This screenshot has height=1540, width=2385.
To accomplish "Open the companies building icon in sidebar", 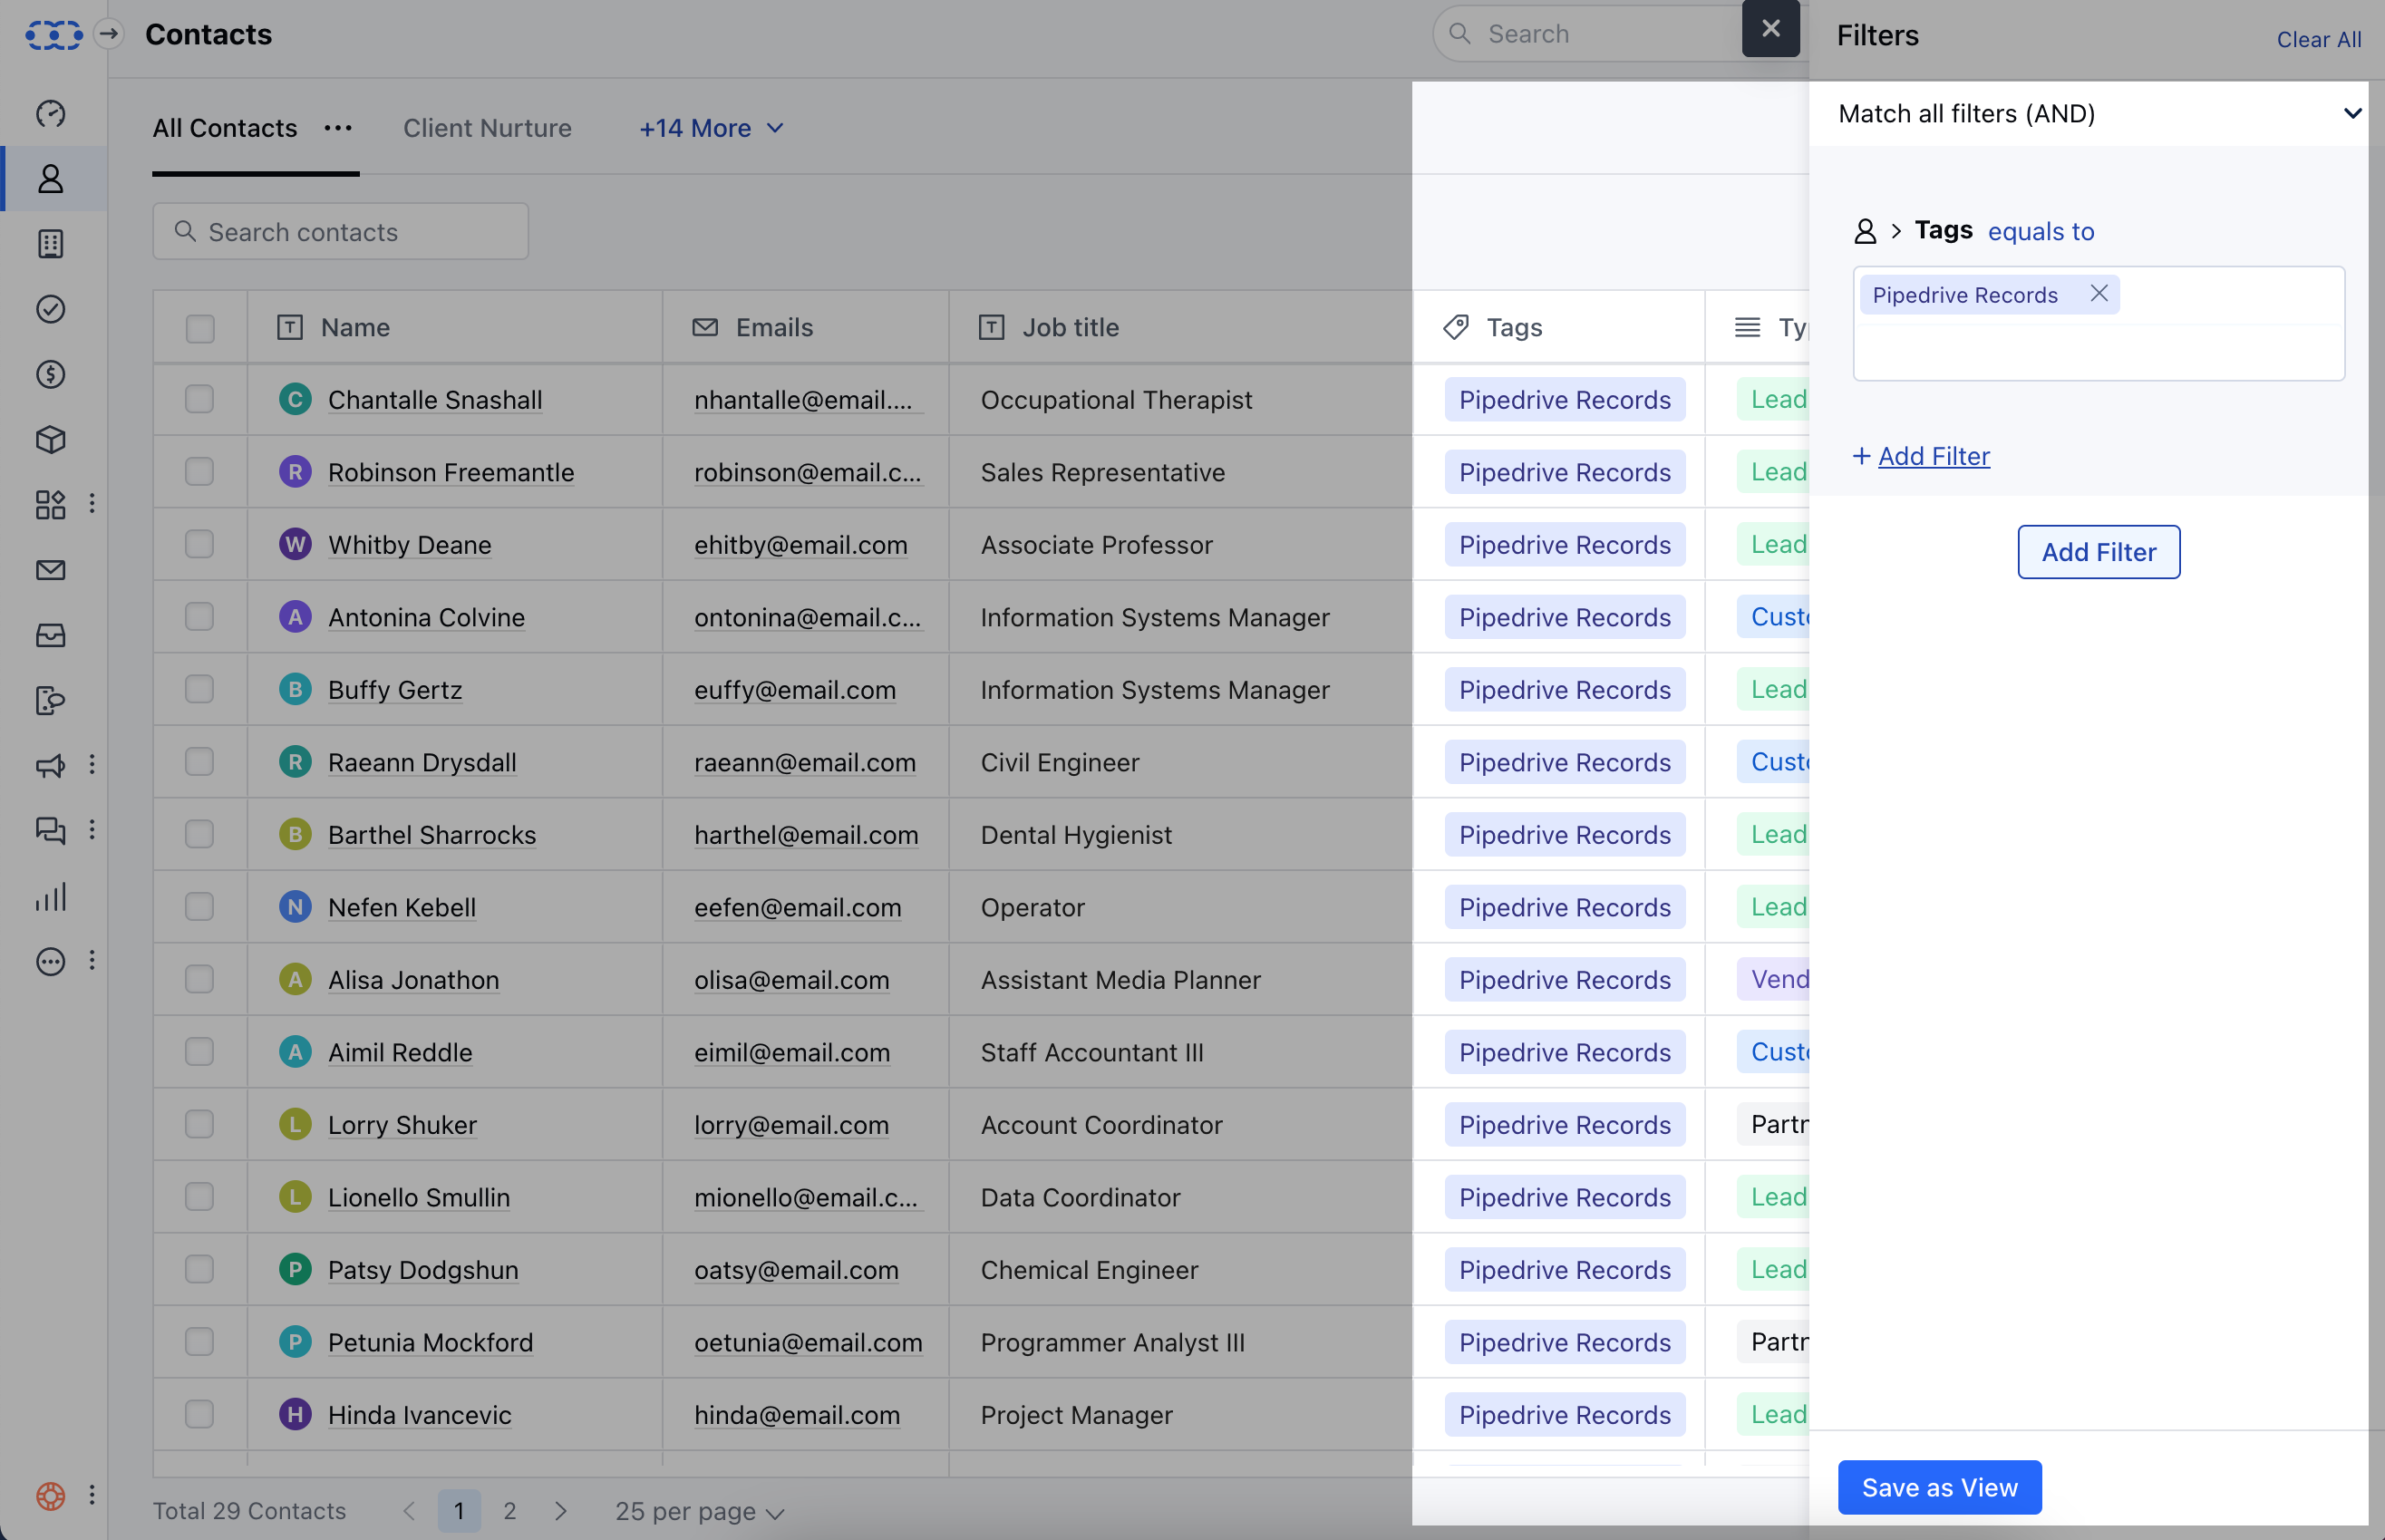I will (x=50, y=244).
